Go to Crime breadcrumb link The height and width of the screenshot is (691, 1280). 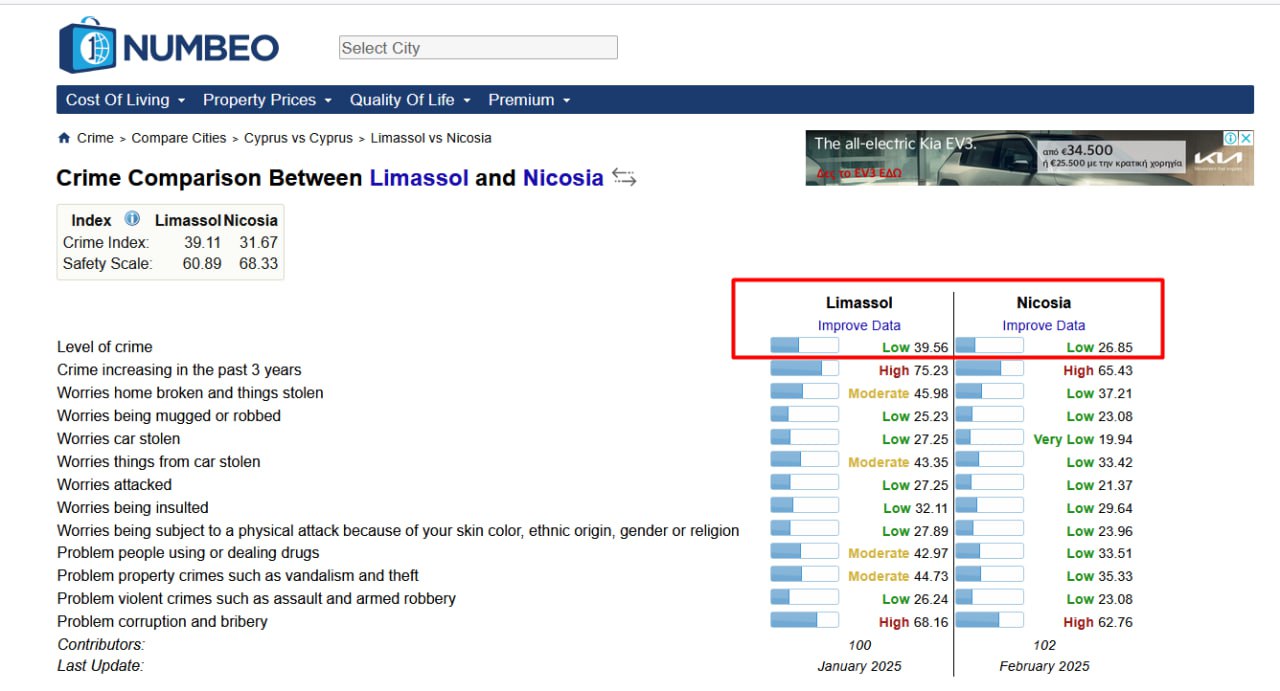coord(95,138)
